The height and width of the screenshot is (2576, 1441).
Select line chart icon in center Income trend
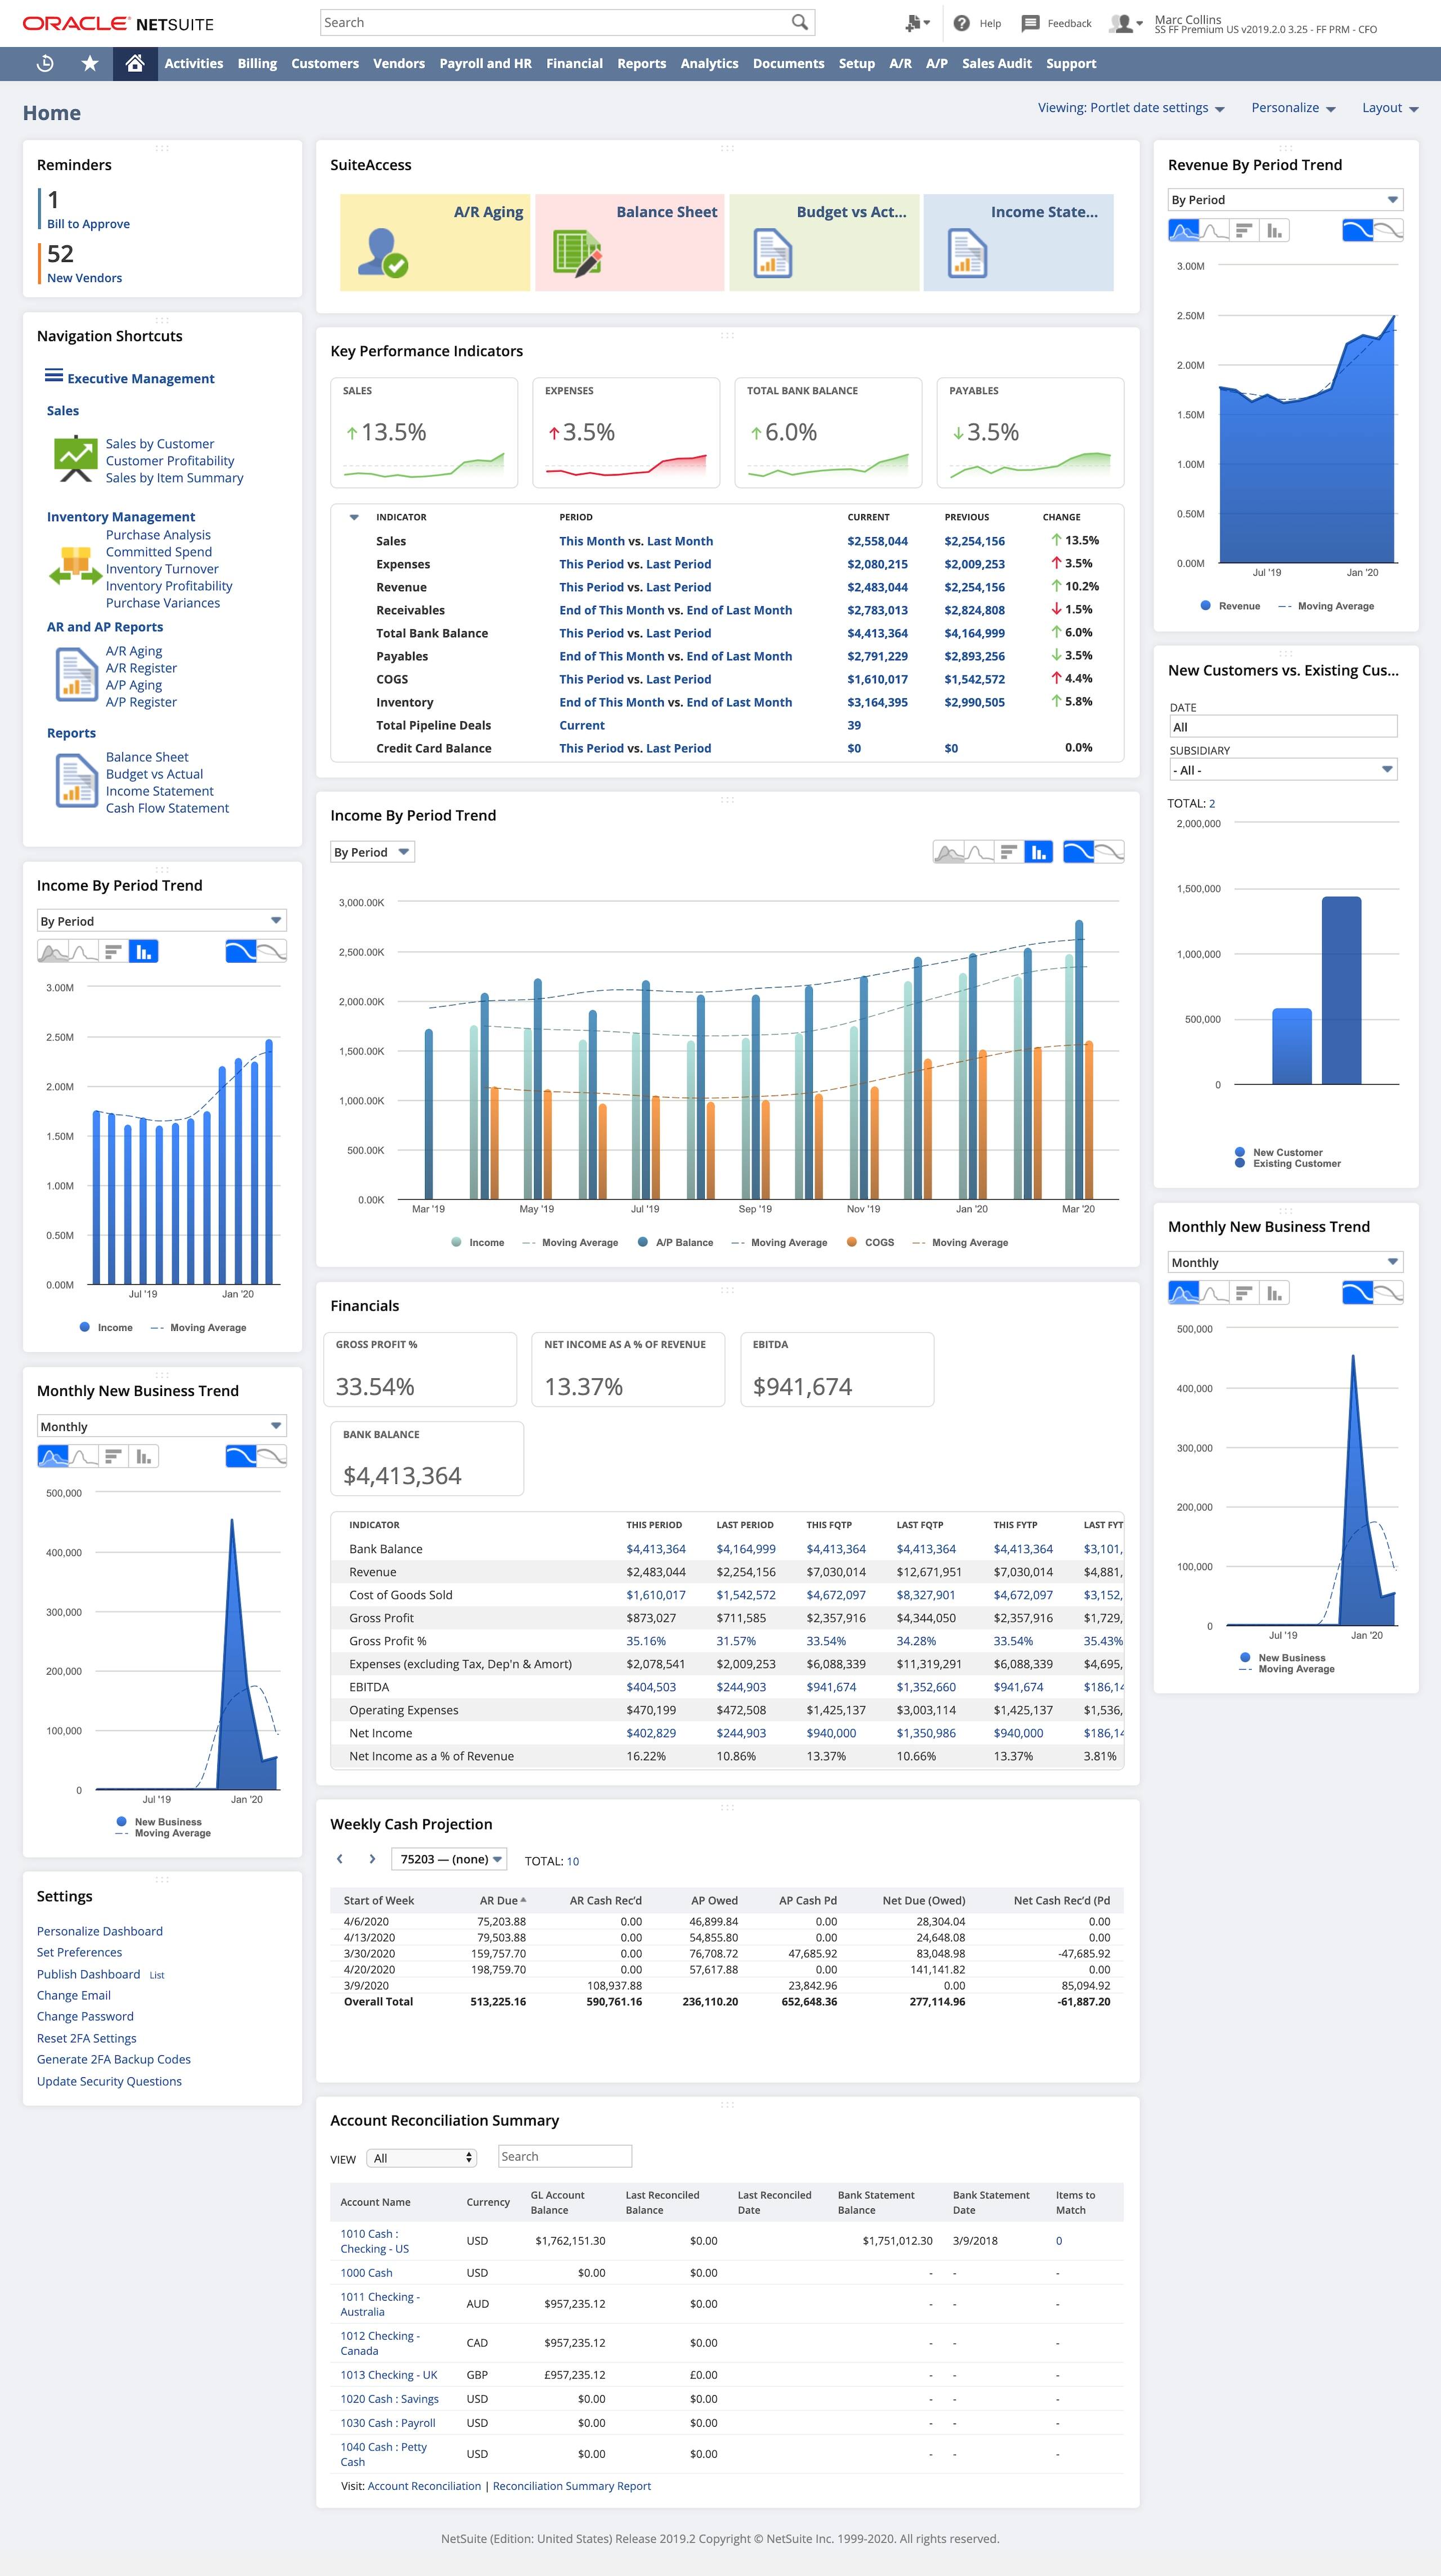tap(980, 852)
